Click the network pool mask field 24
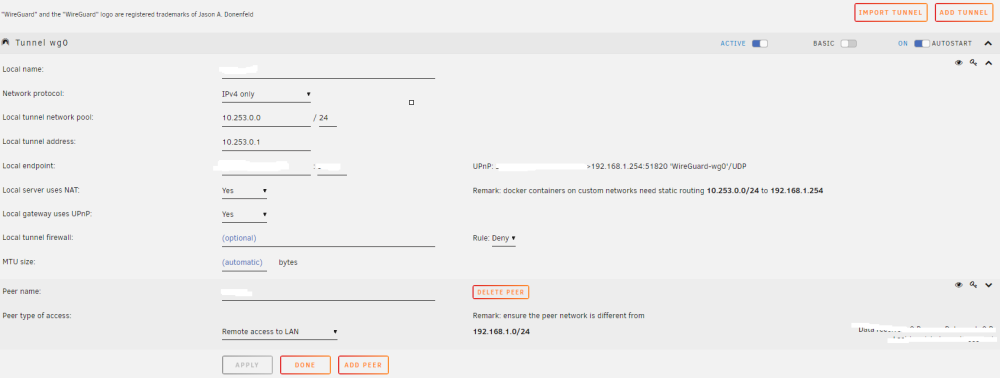Screen dimensions: 1000x378 328,119
